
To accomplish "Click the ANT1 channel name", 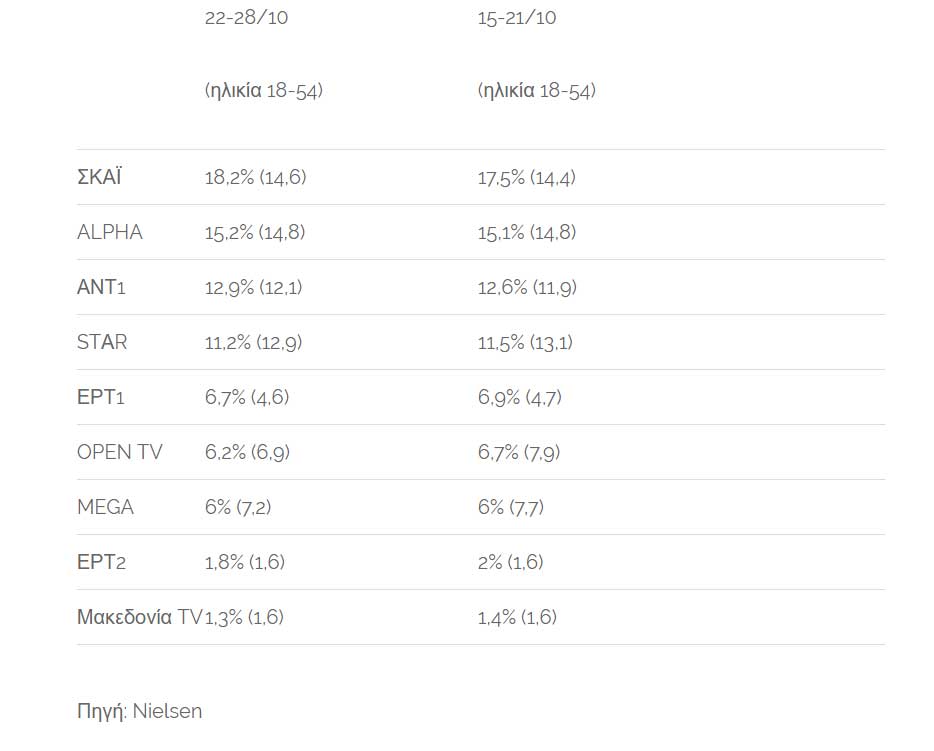I will click(101, 288).
